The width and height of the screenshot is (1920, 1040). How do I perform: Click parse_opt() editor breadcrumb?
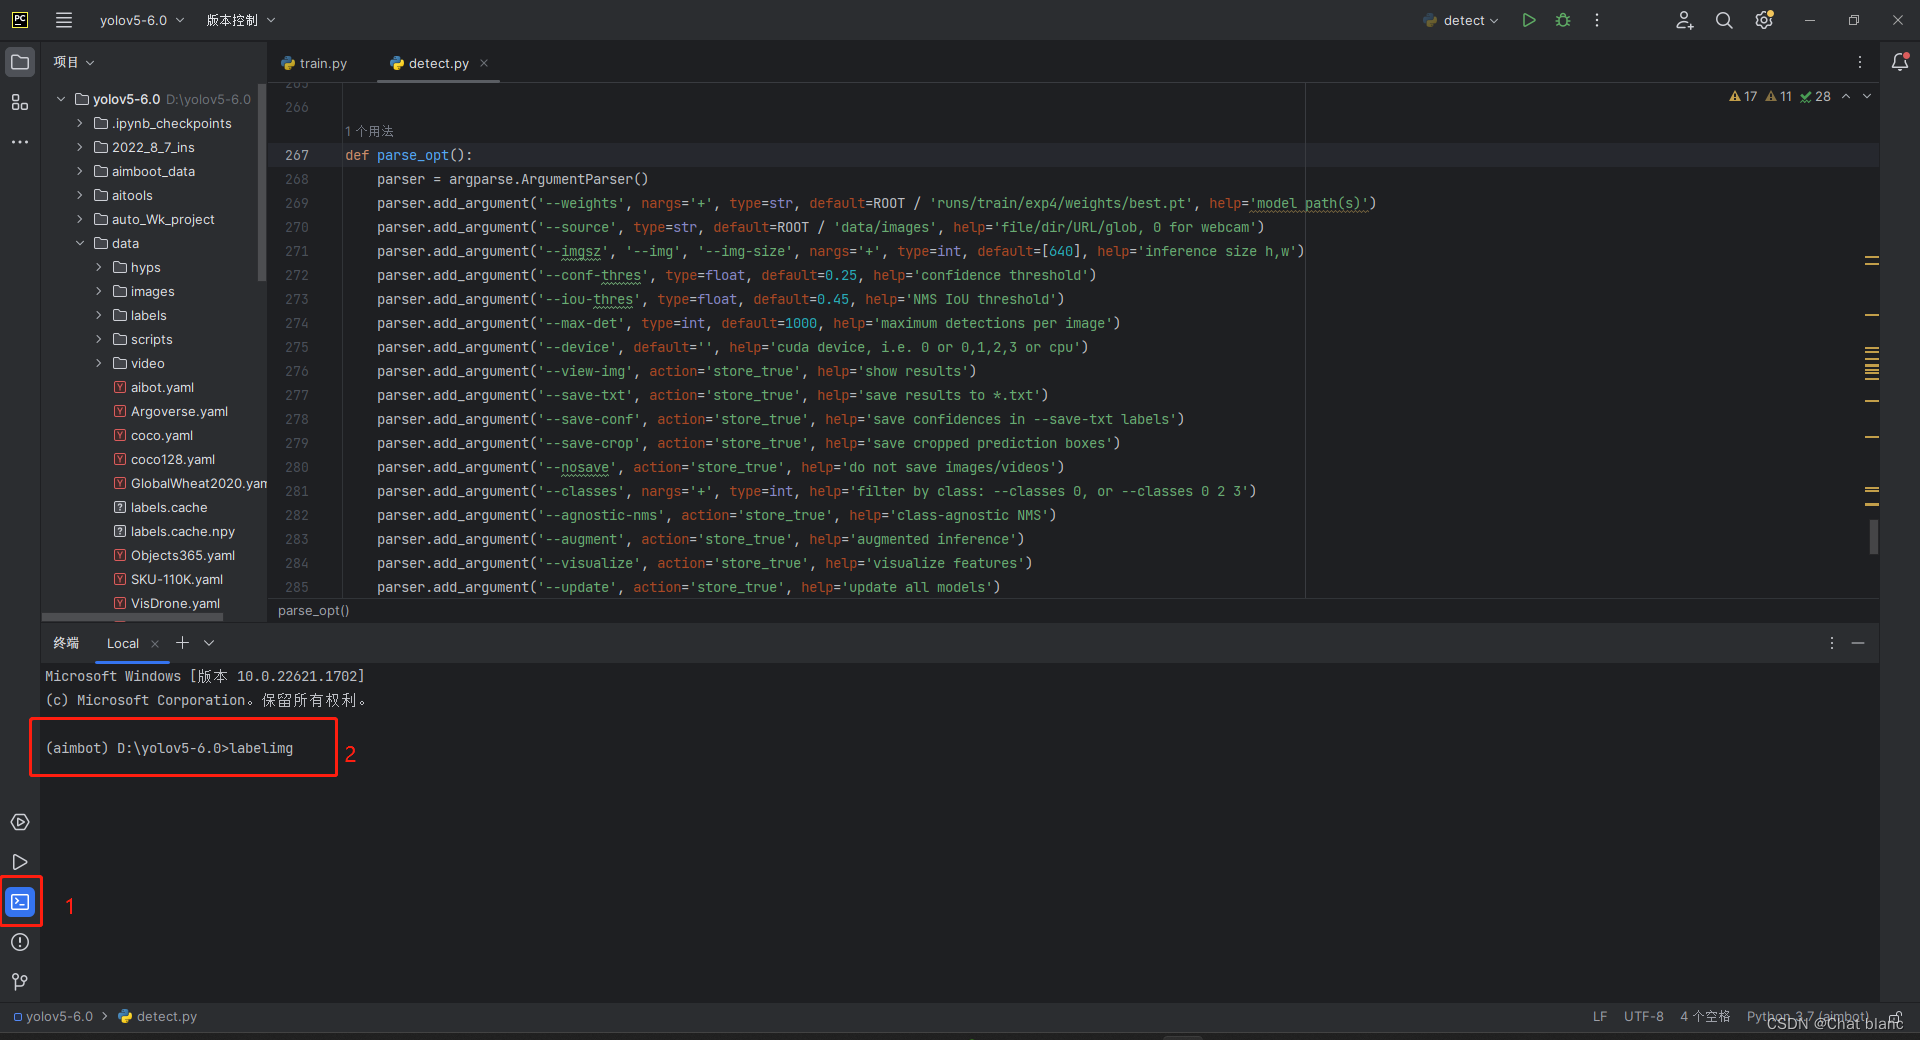[x=313, y=610]
